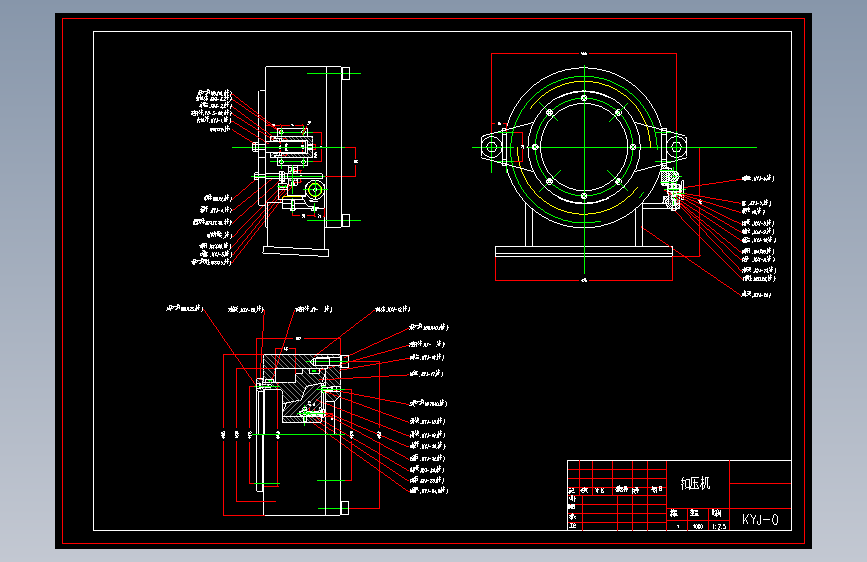Click the center of the large circular ring view
This screenshot has width=867, height=562.
[x=584, y=147]
